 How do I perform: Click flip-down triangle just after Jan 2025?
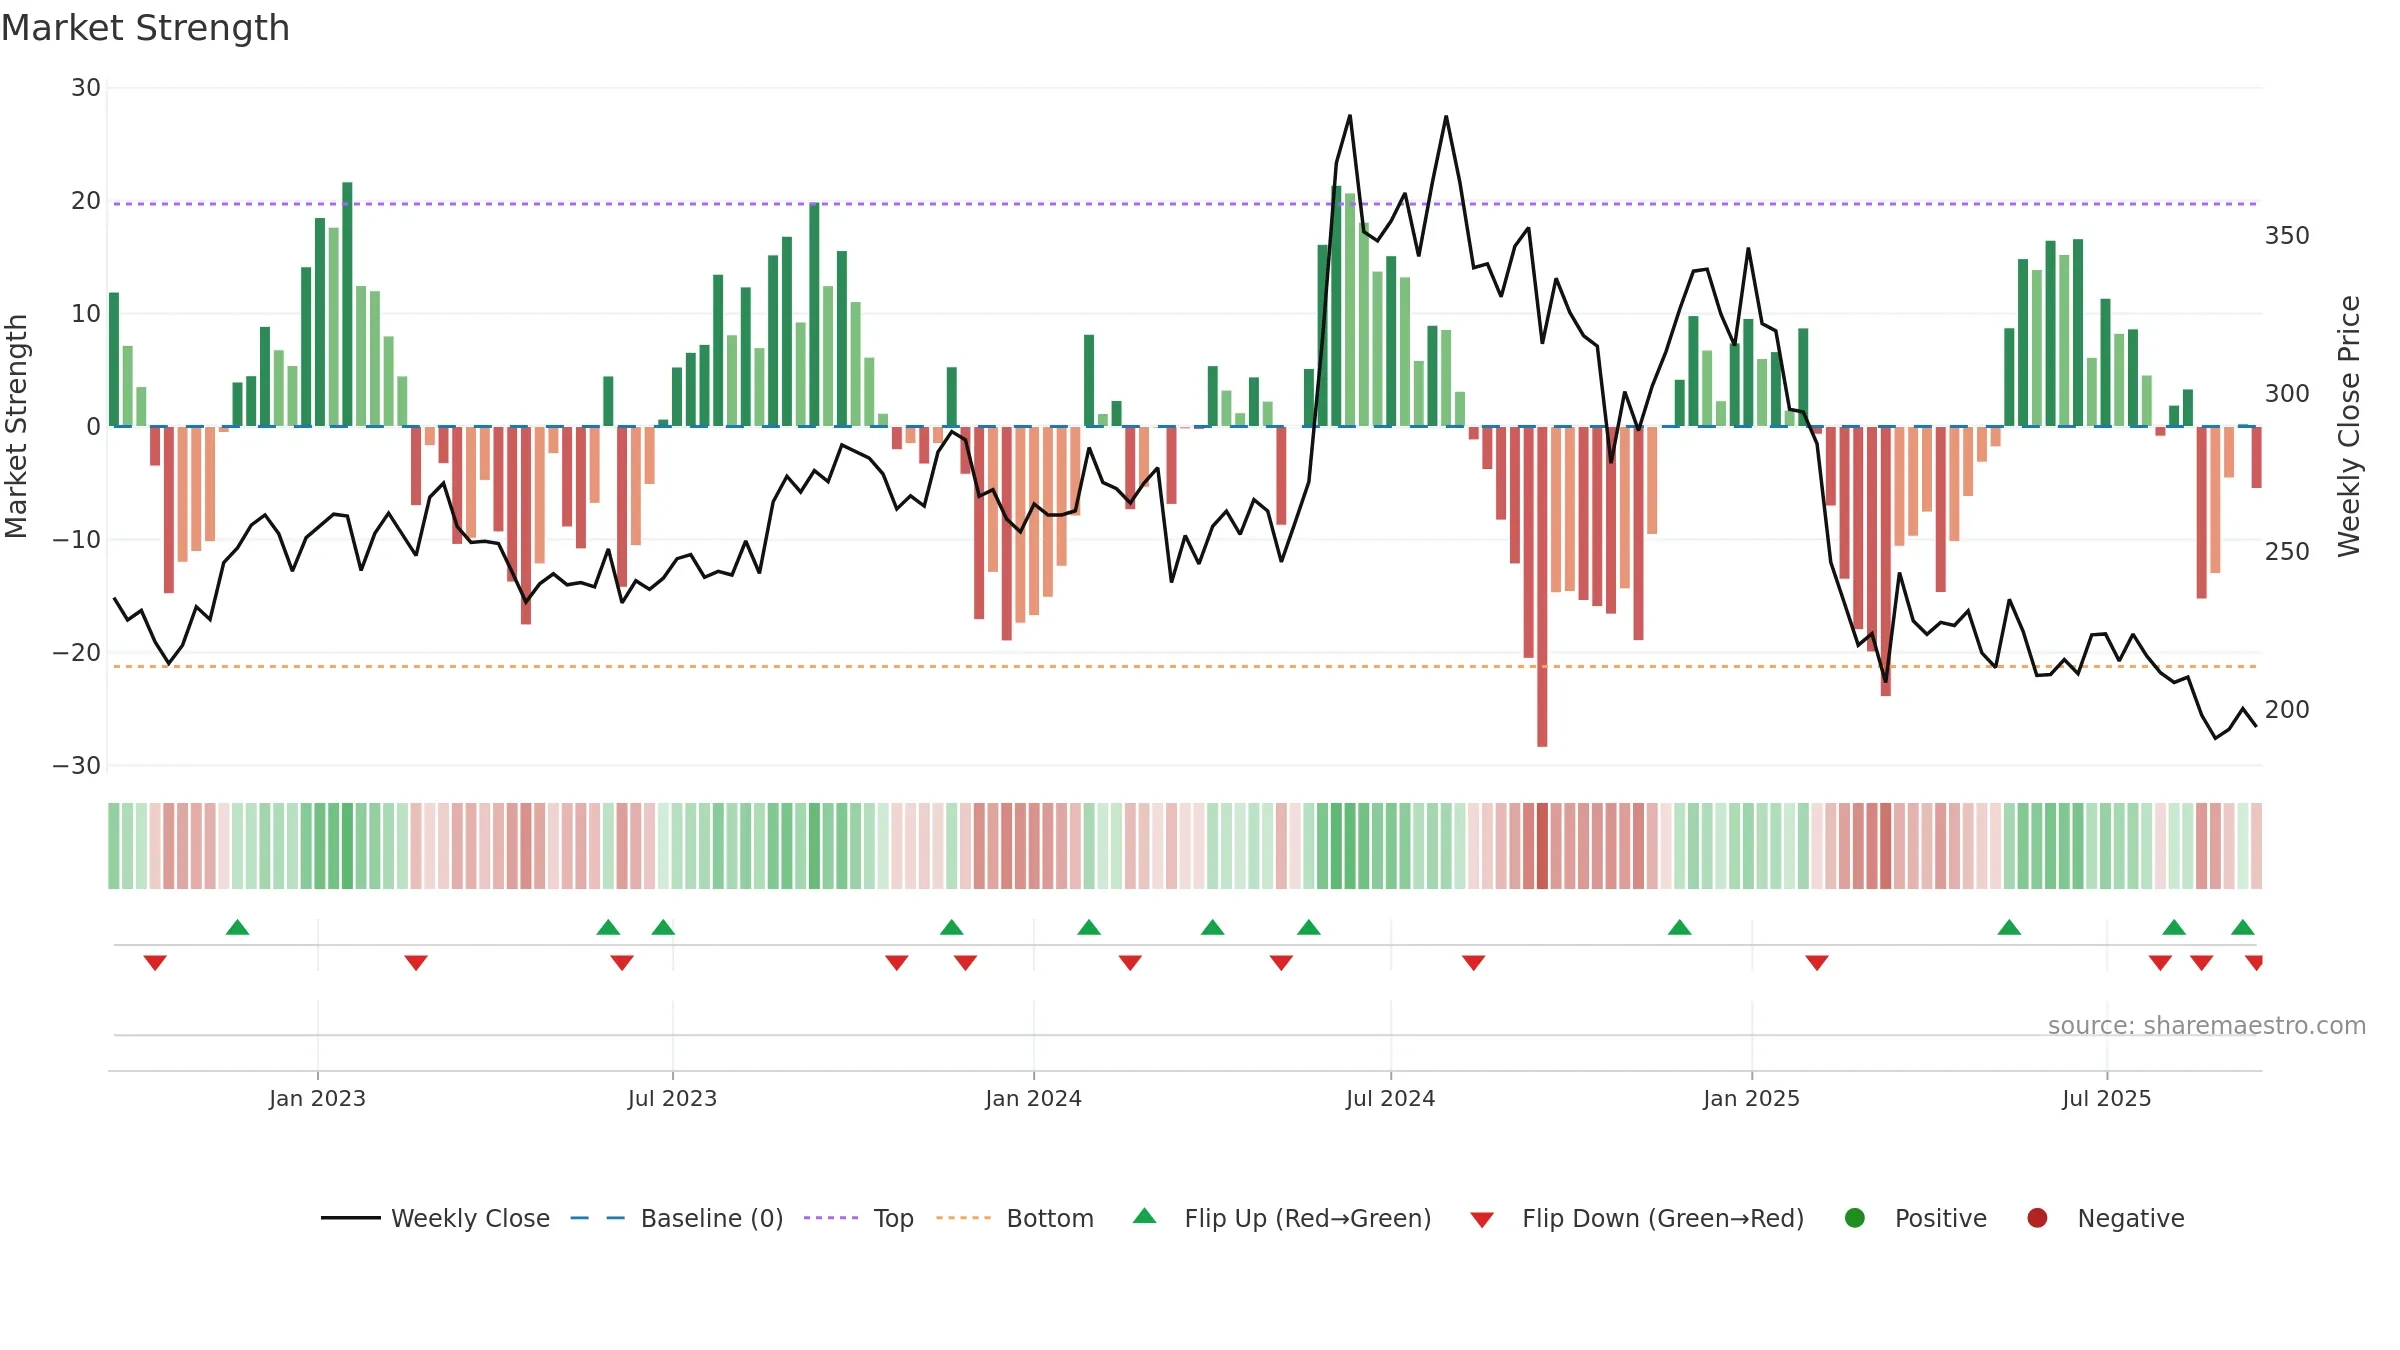1817,962
